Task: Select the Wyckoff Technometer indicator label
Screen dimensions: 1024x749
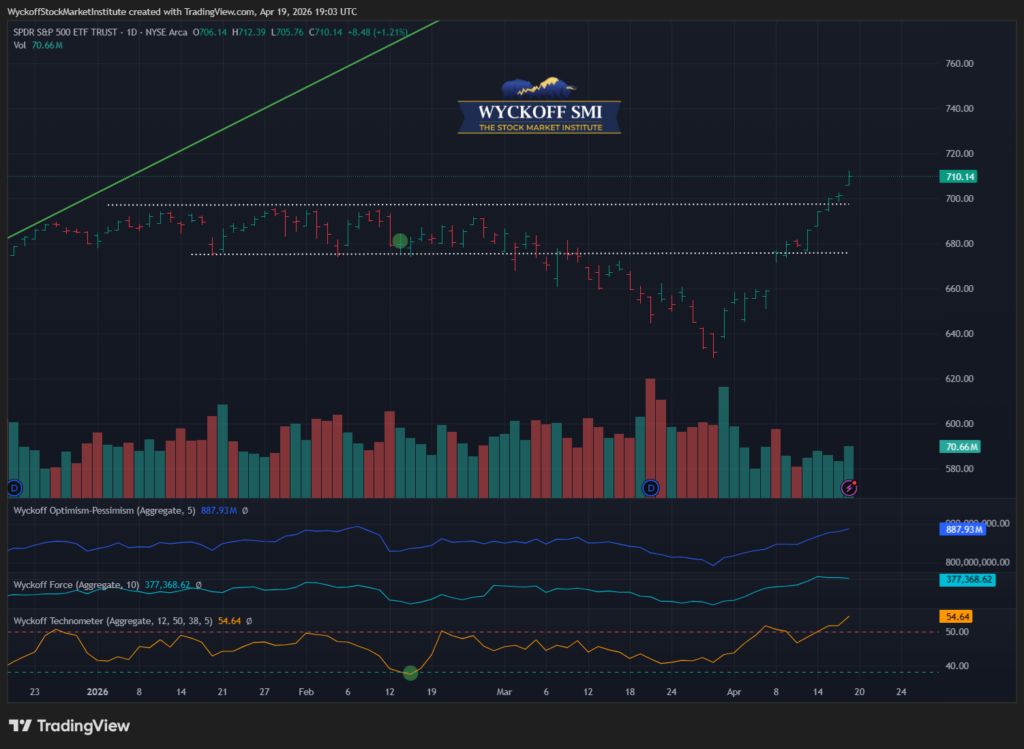Action: [x=110, y=621]
